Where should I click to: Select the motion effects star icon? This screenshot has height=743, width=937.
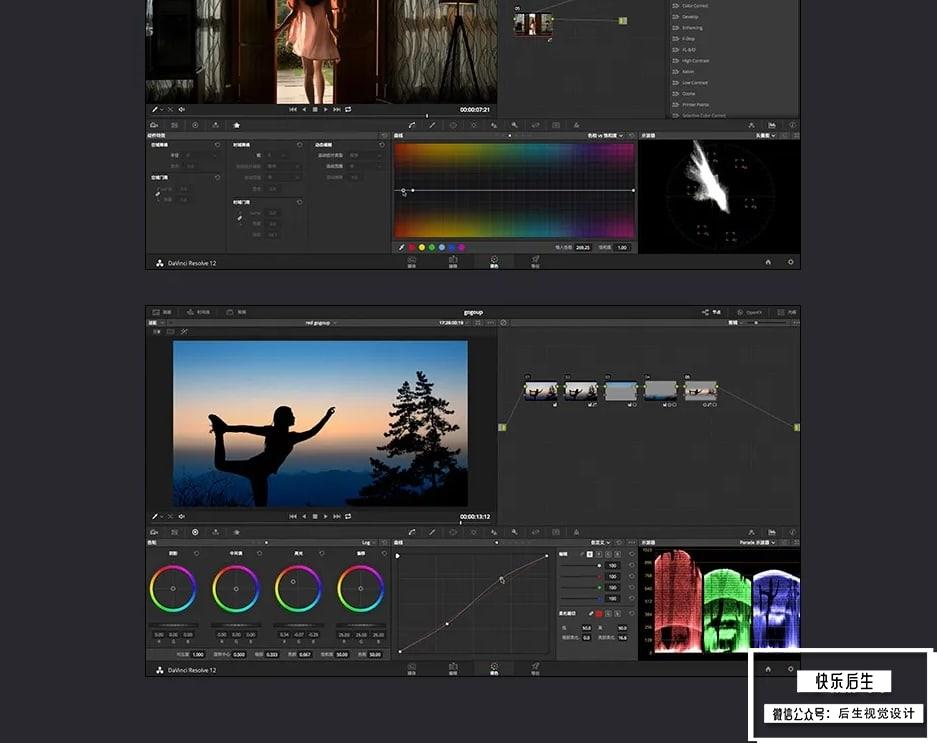click(x=236, y=125)
